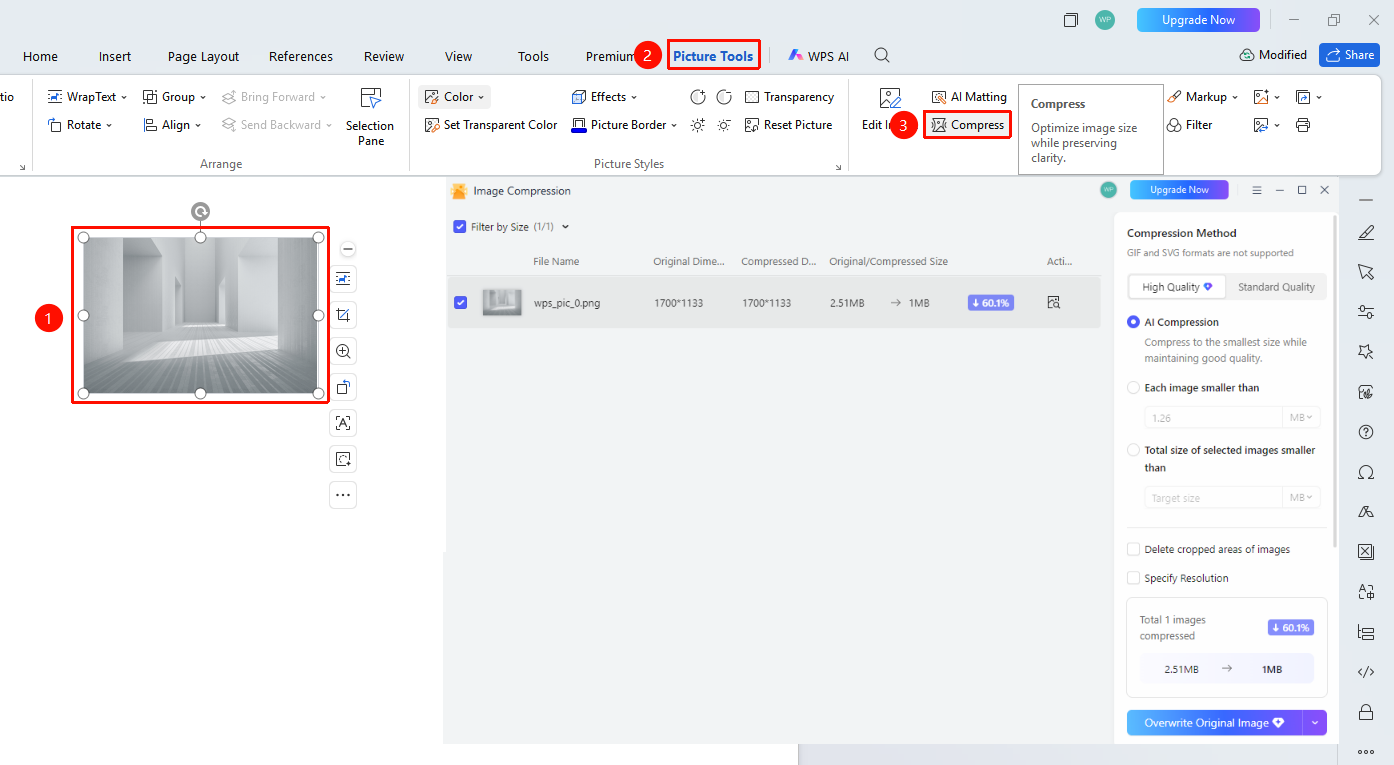Open the Filter by Size dropdown chevron
Screen dimensions: 1394x765
566,227
